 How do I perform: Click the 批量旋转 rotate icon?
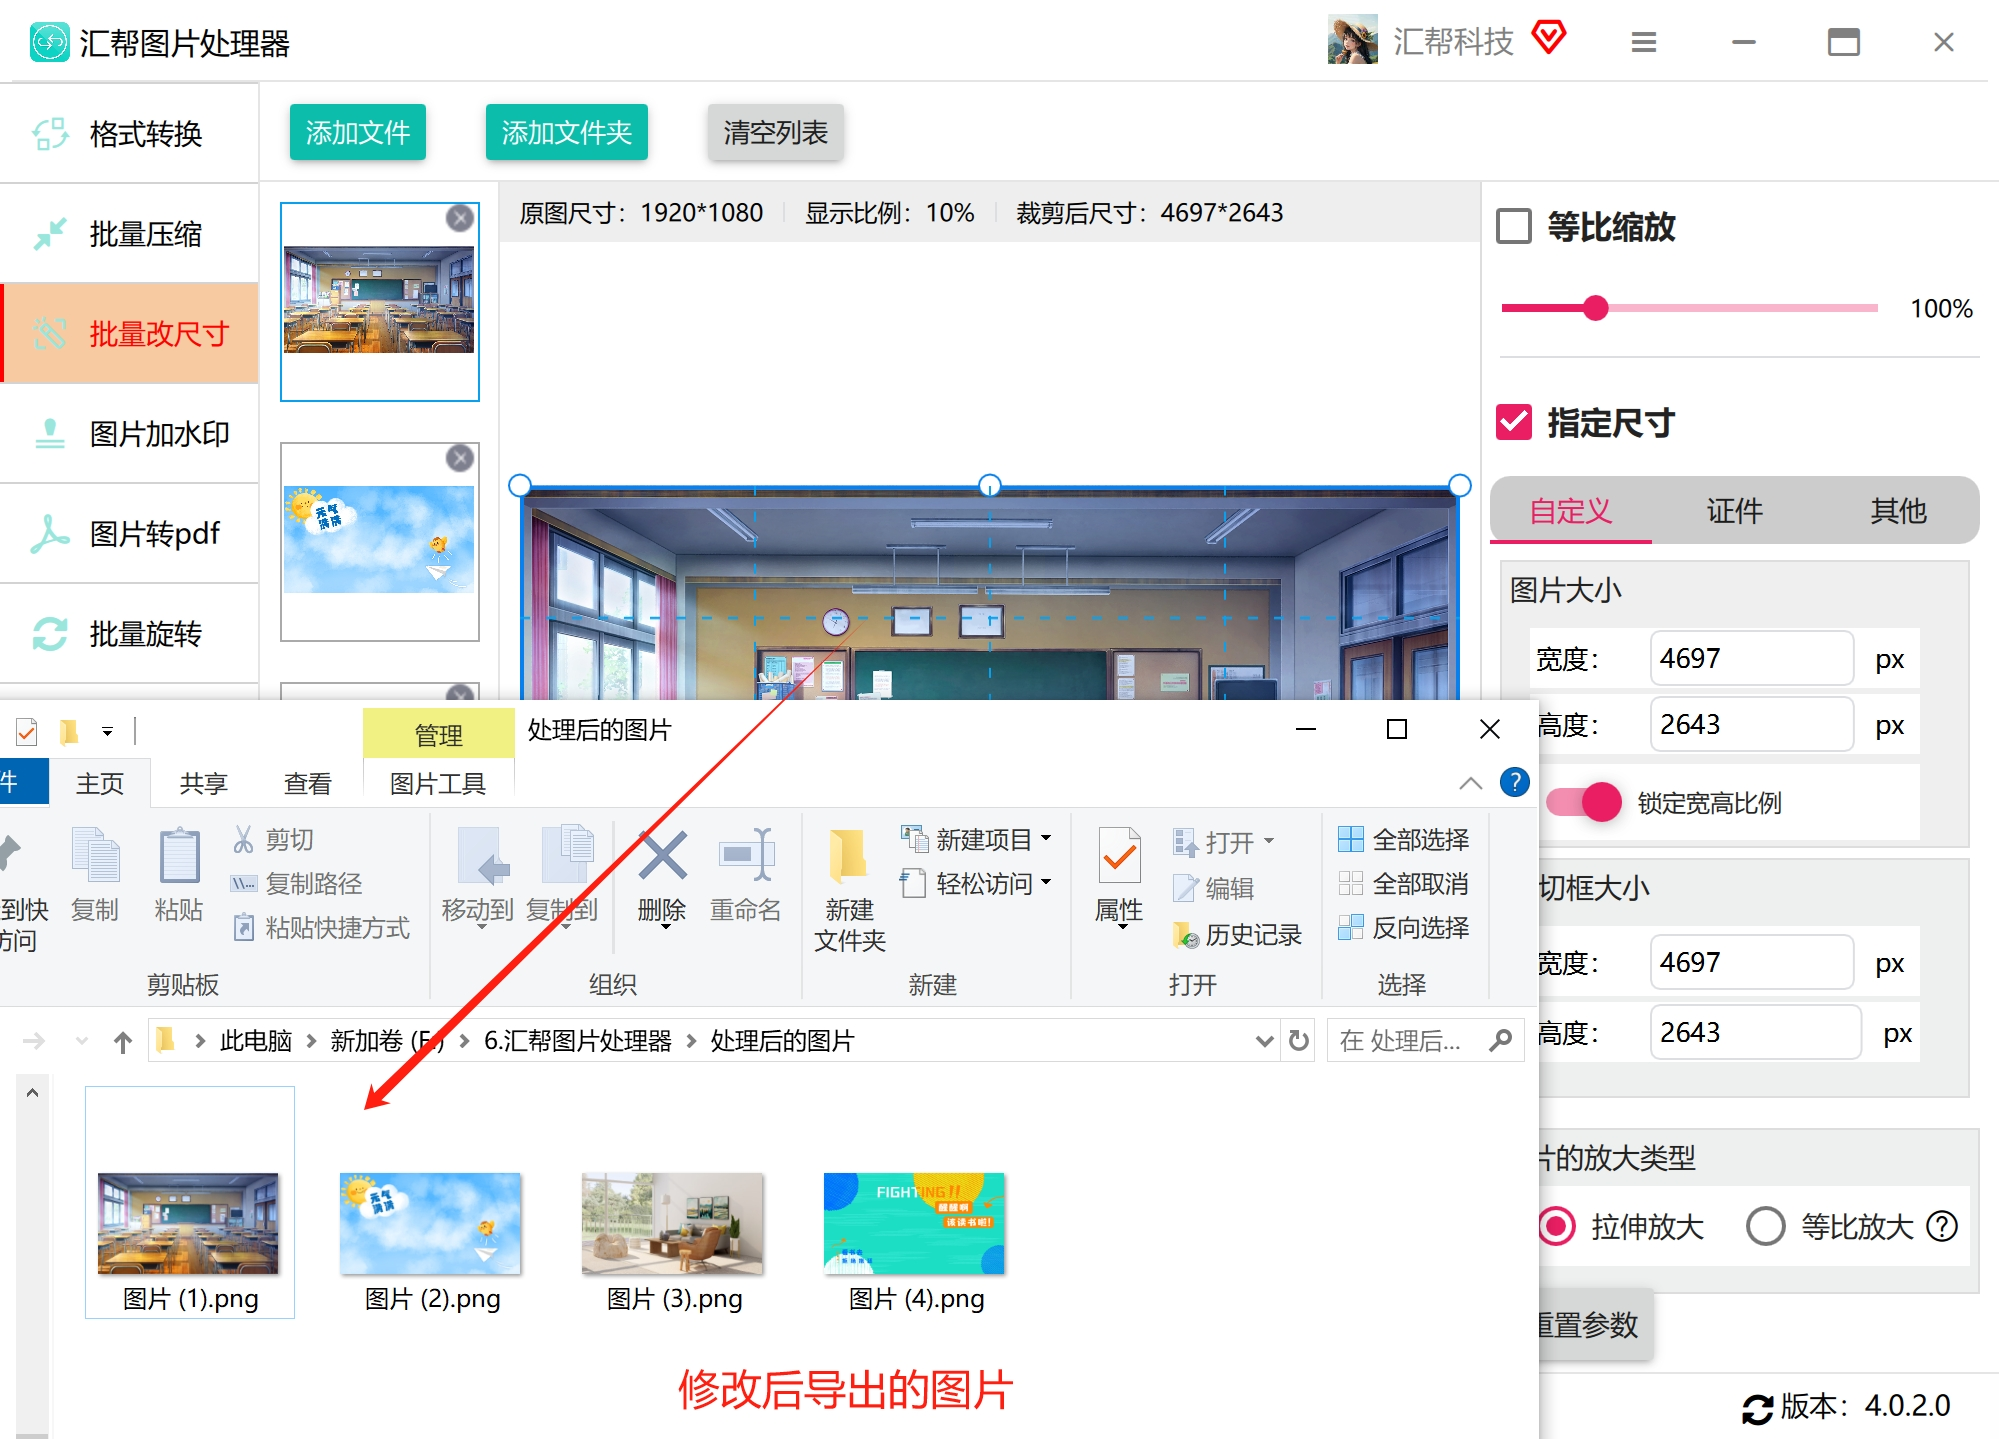(x=50, y=634)
